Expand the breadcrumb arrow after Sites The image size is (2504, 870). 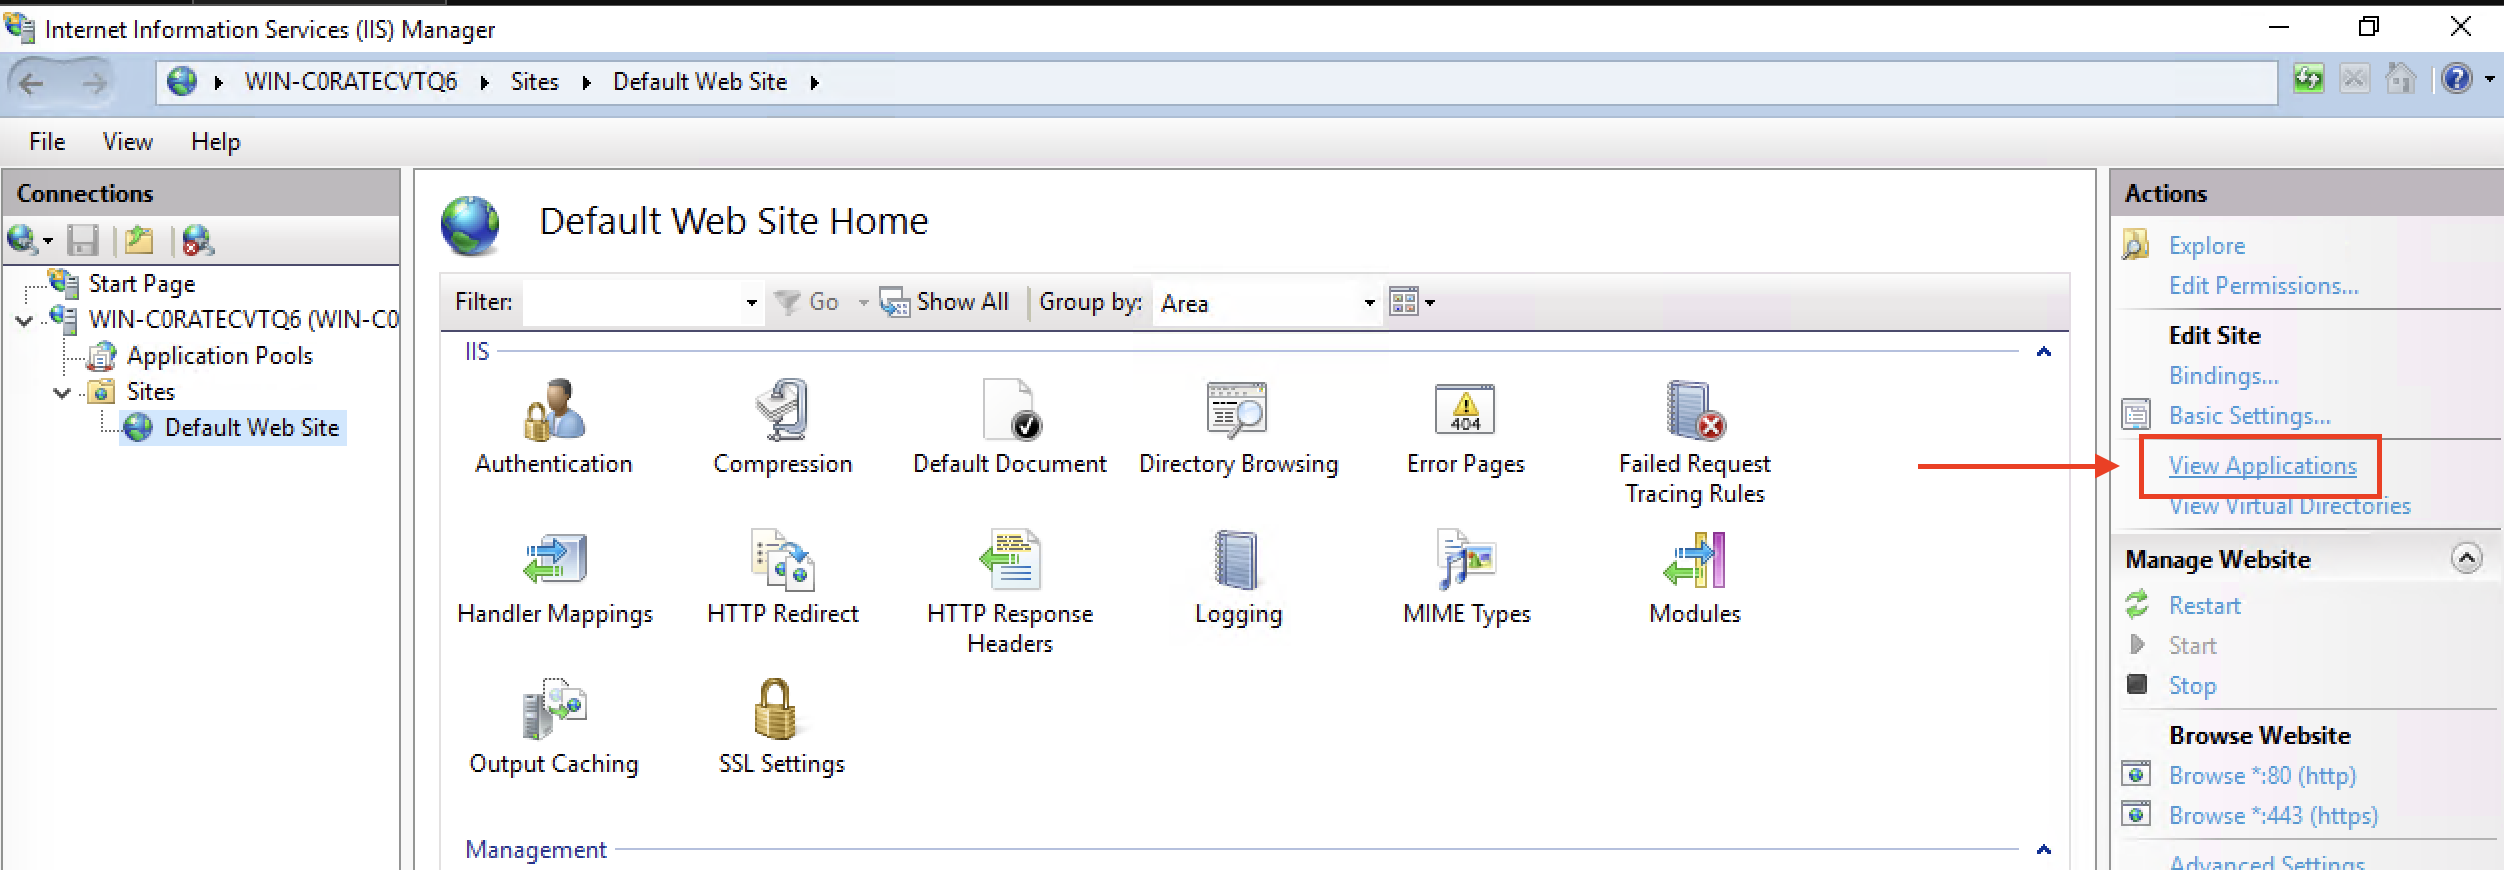[x=586, y=83]
